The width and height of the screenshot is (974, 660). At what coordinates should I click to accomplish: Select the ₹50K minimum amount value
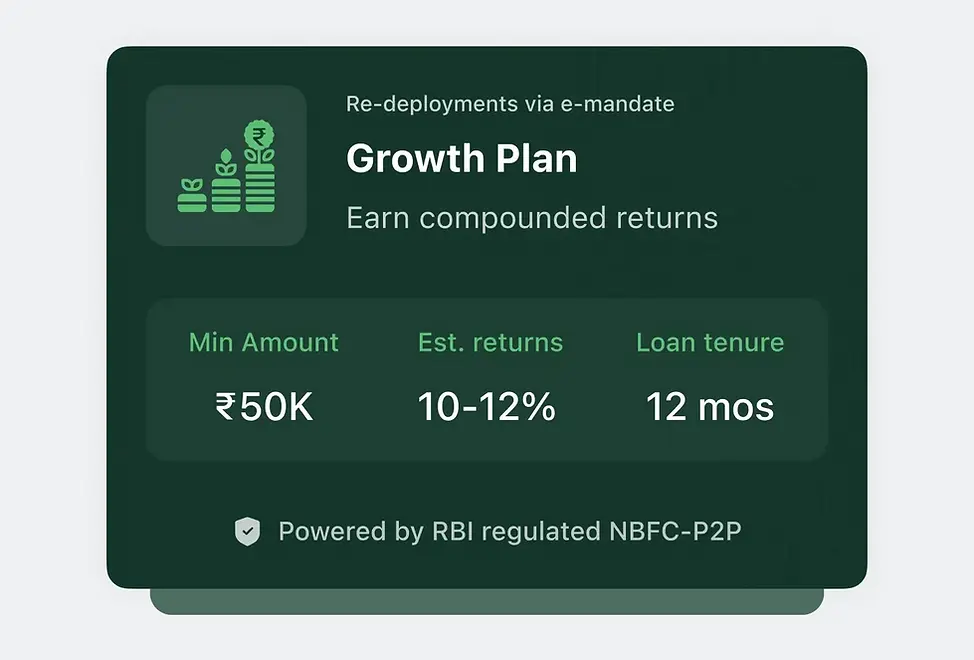click(x=264, y=407)
